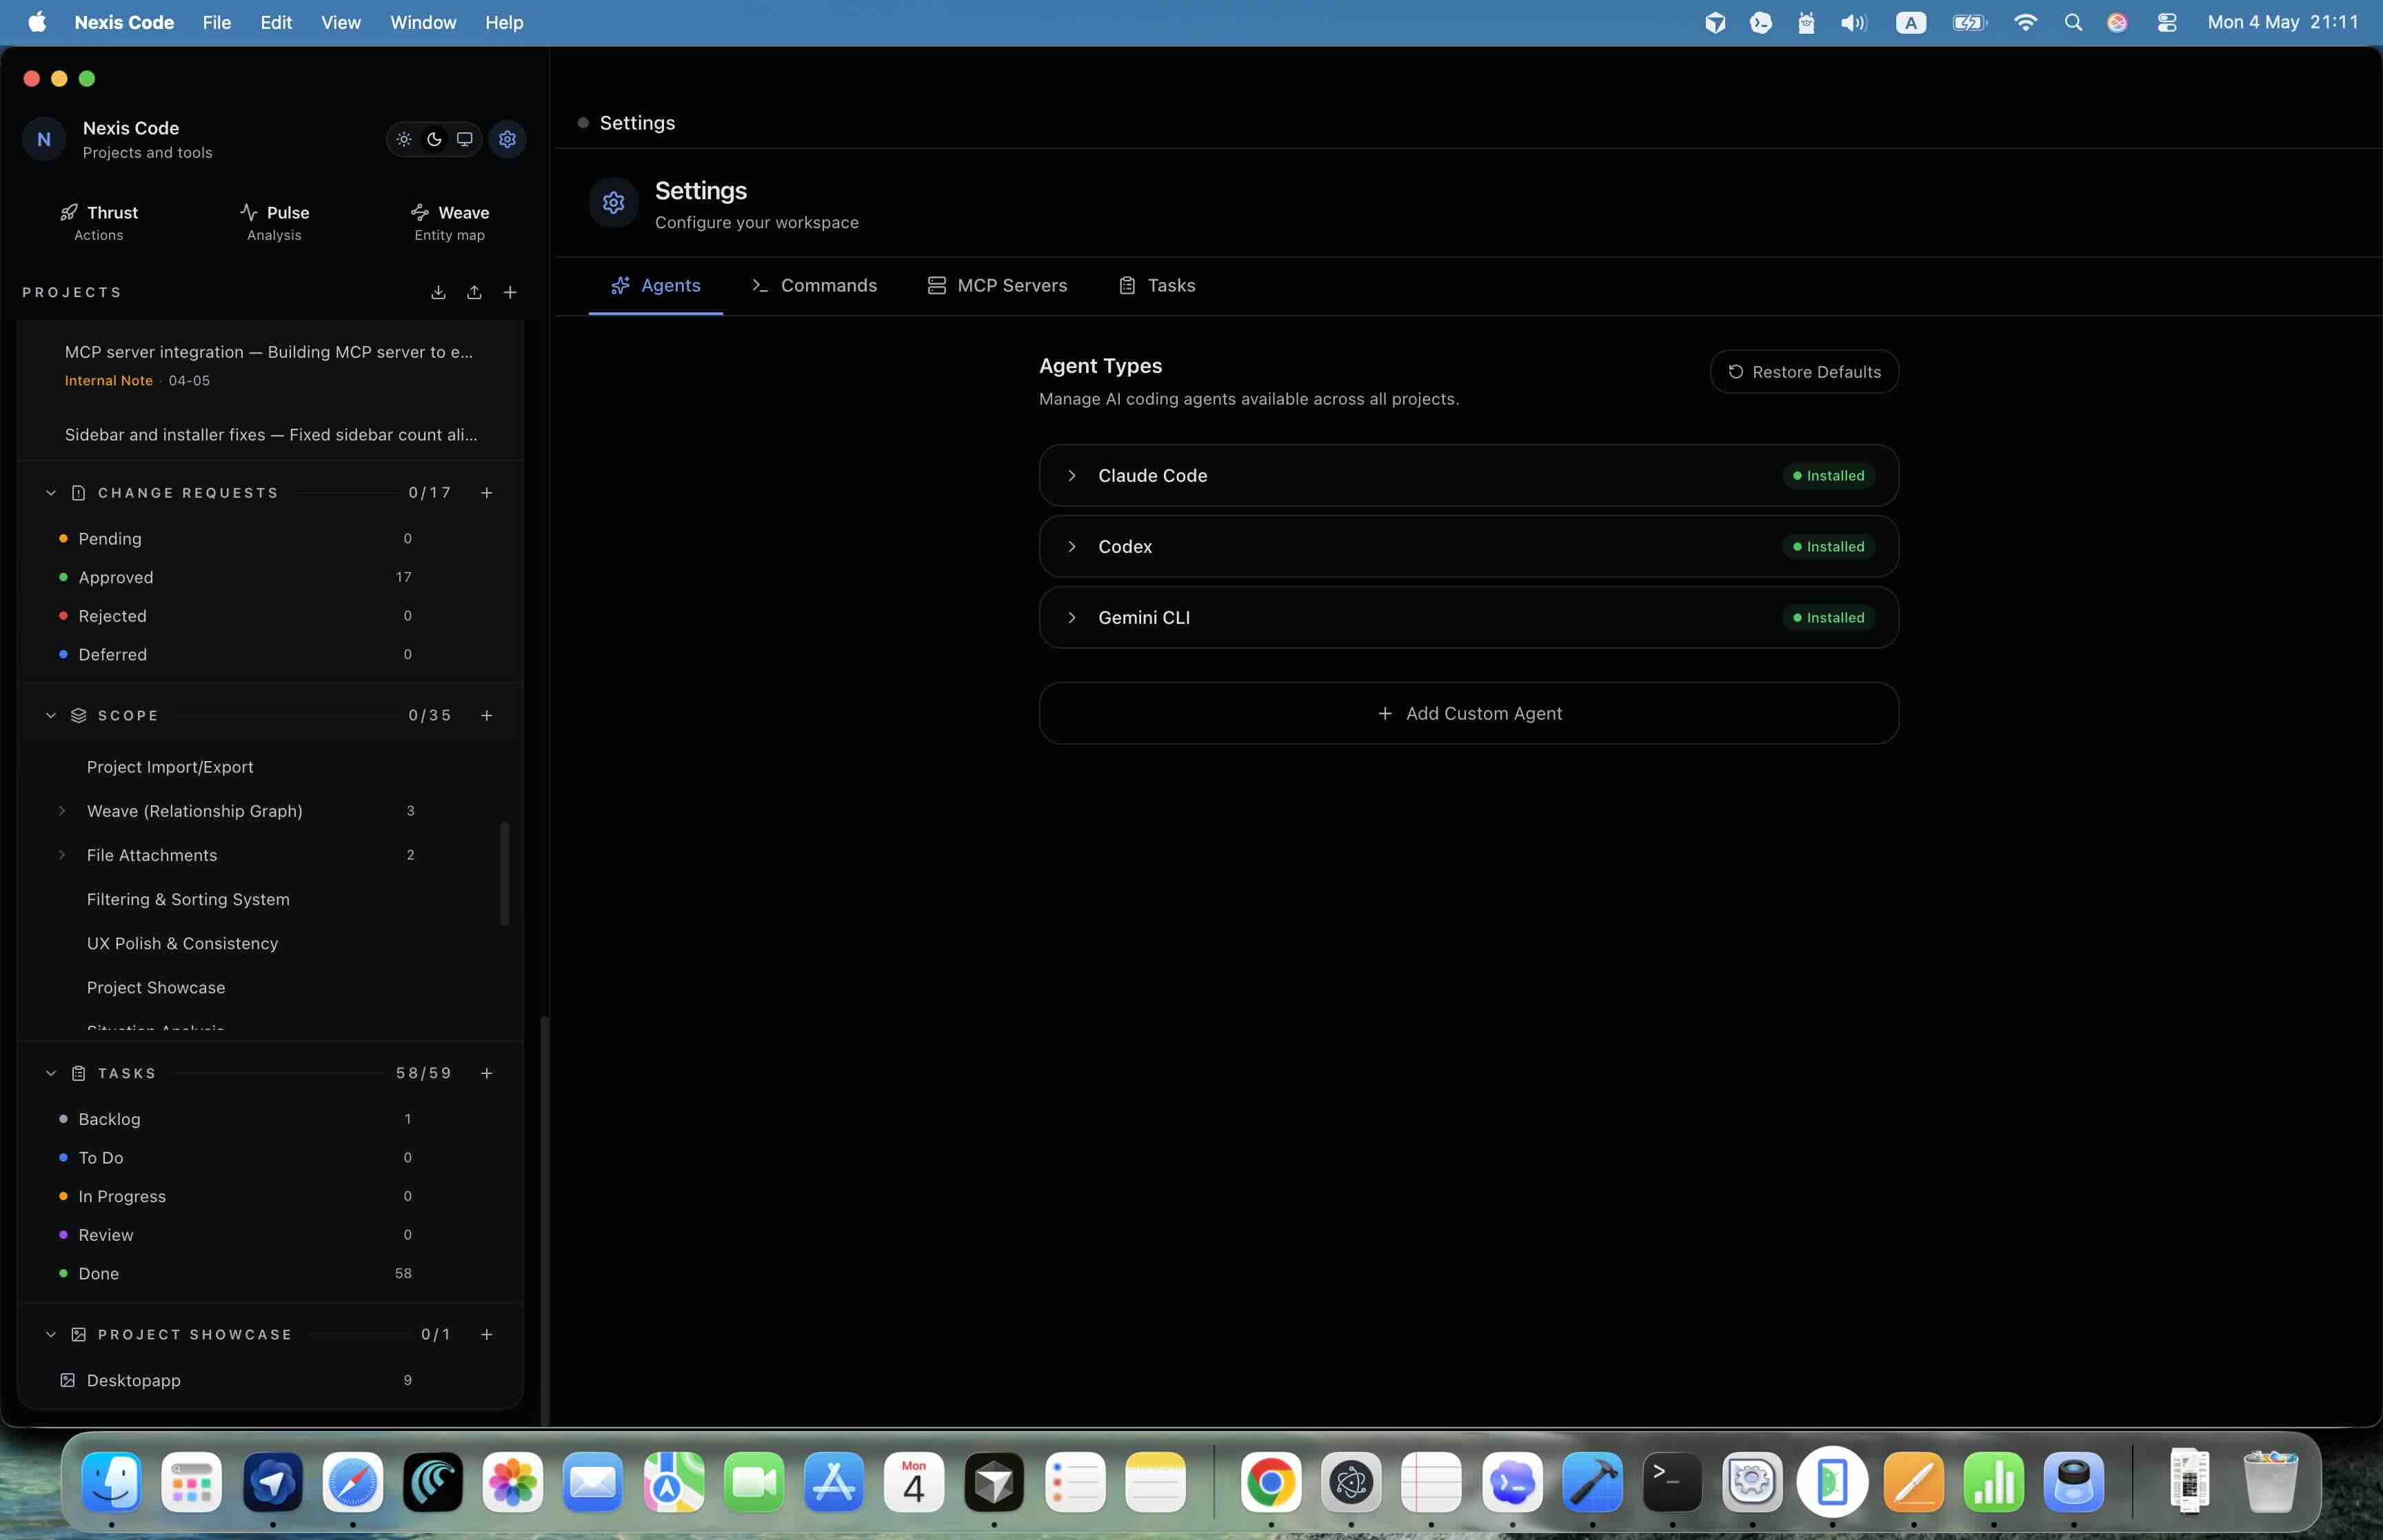2383x1540 pixels.
Task: Click Wi-Fi icon in menu bar
Action: click(x=2025, y=22)
